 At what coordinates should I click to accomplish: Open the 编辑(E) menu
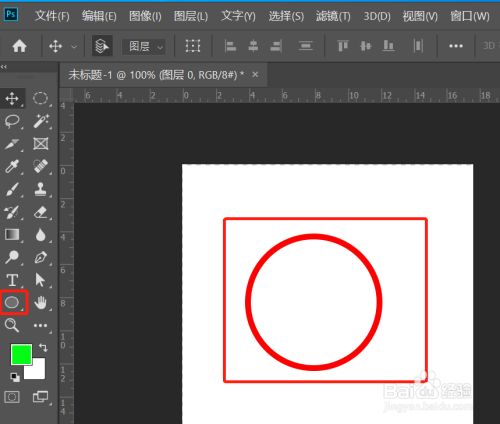99,16
